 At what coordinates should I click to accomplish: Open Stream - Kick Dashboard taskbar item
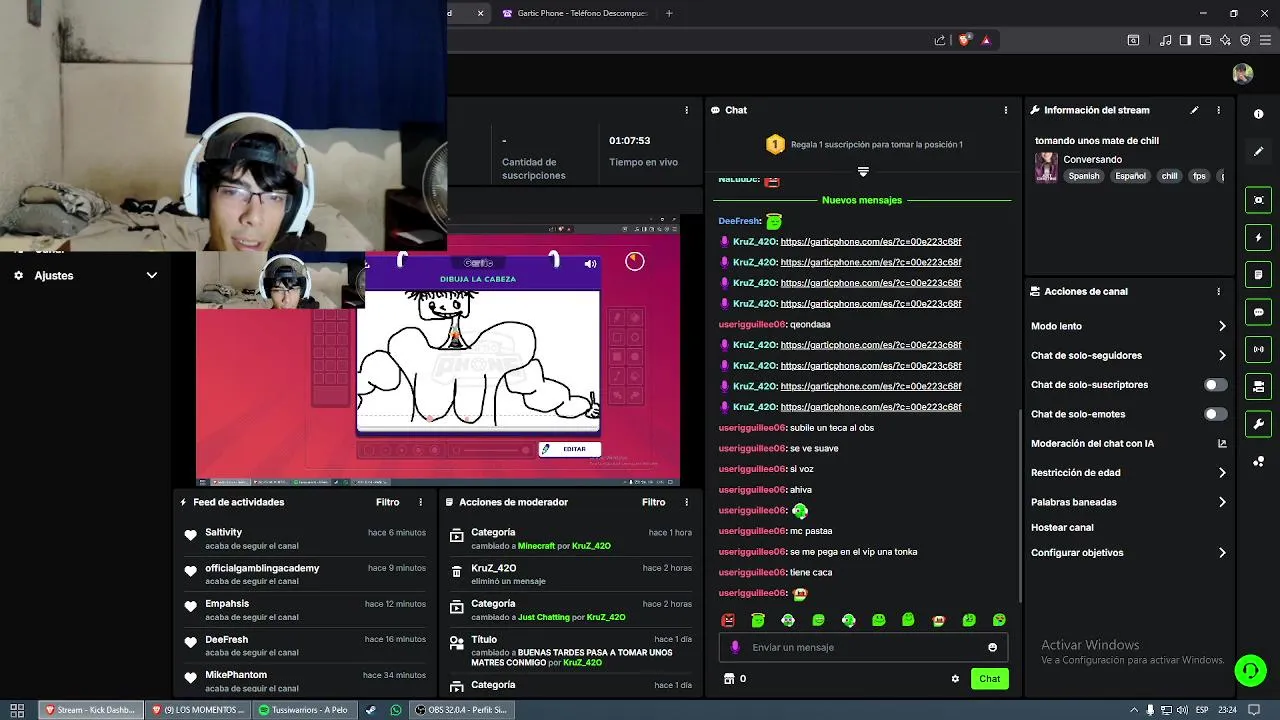coord(90,710)
